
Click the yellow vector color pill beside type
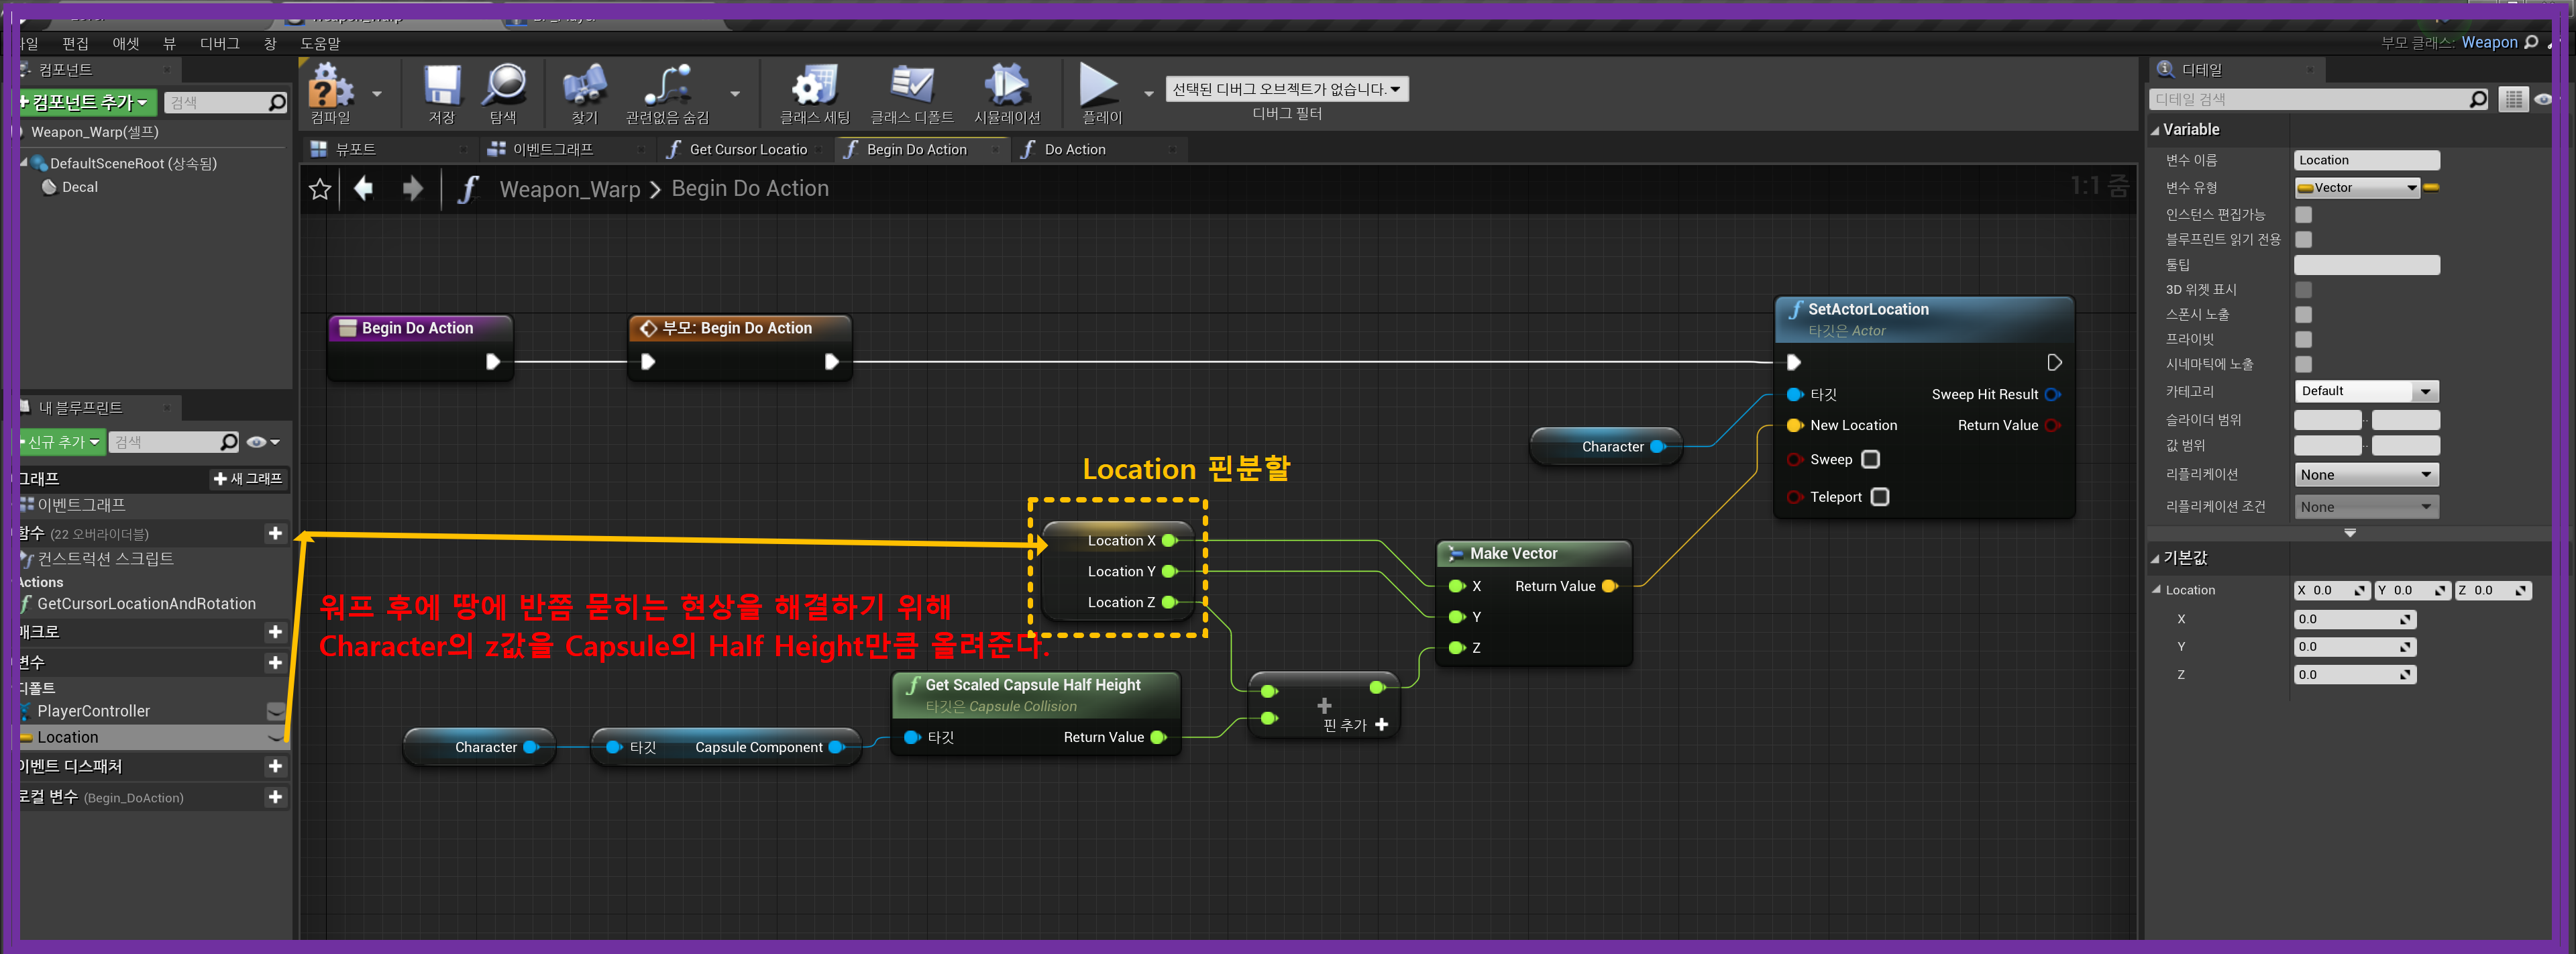2431,188
